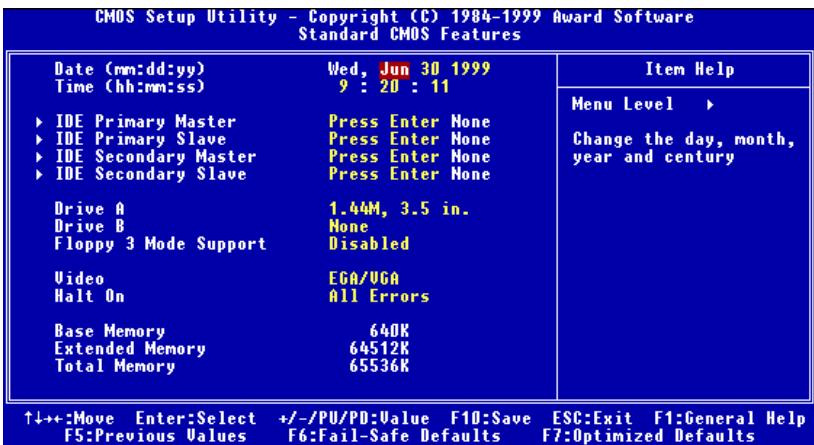The image size is (814, 445).
Task: Change Video setting EGA/VGA
Action: [x=364, y=279]
